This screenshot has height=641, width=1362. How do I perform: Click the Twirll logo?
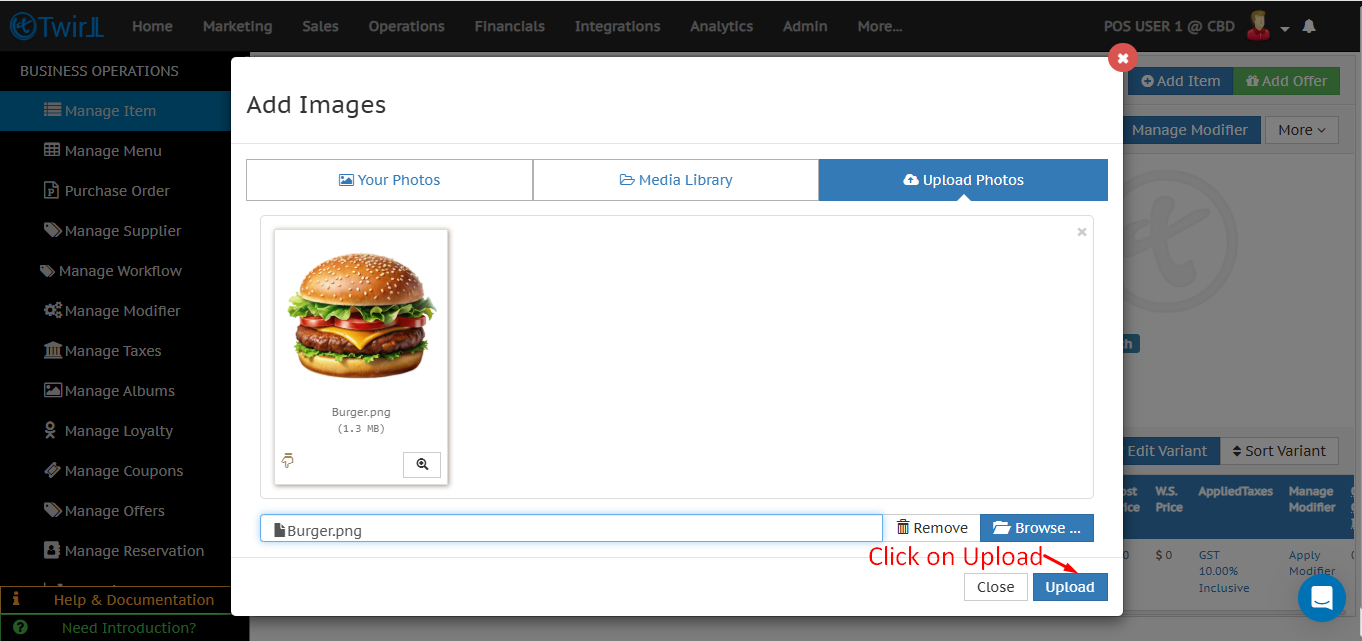point(58,27)
